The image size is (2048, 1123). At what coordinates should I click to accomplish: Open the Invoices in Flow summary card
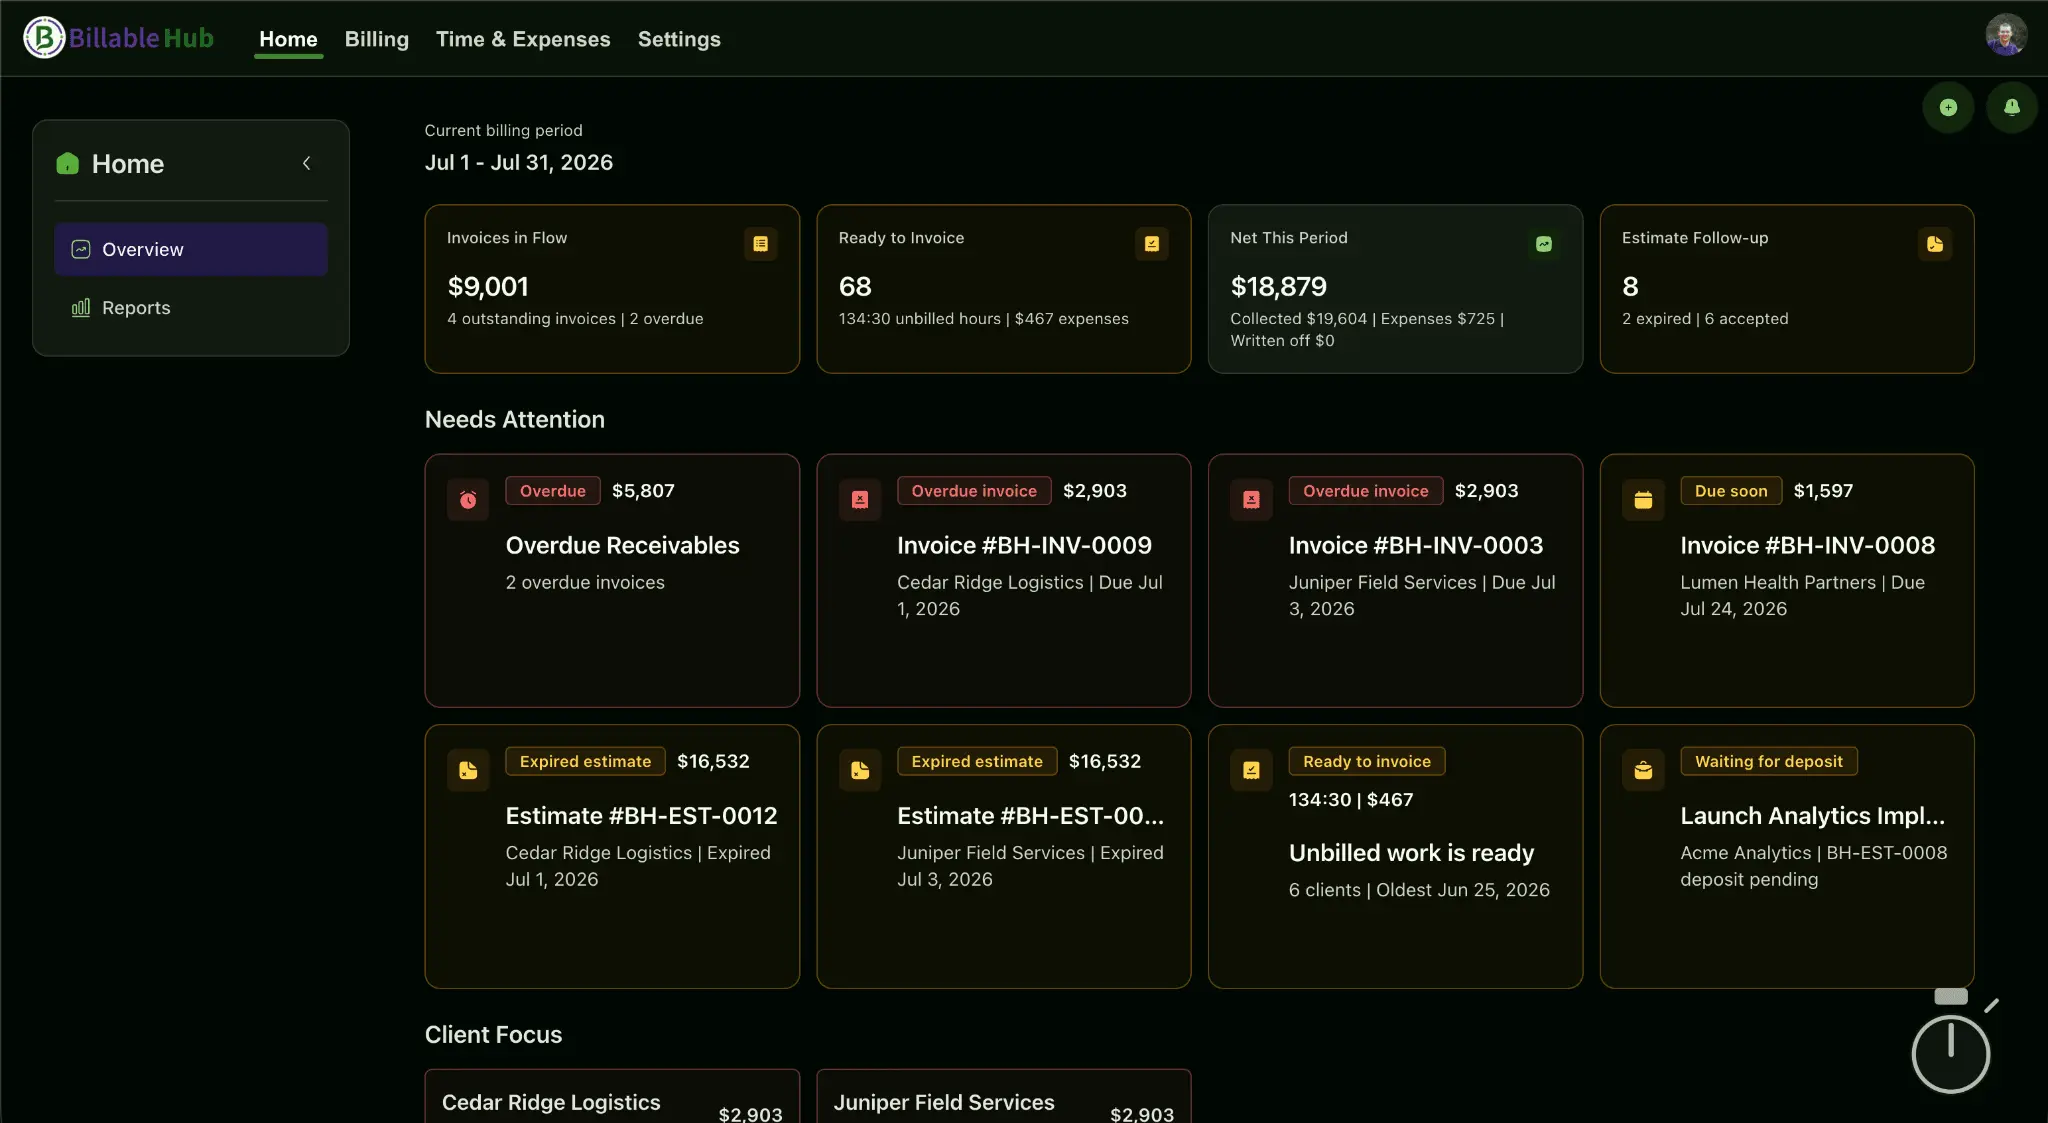[x=612, y=289]
